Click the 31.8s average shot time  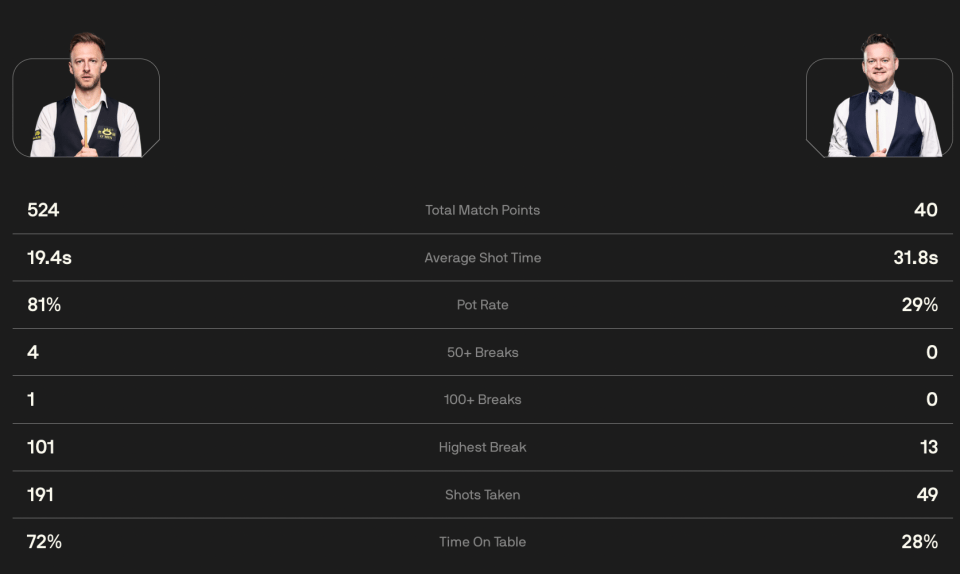[915, 258]
